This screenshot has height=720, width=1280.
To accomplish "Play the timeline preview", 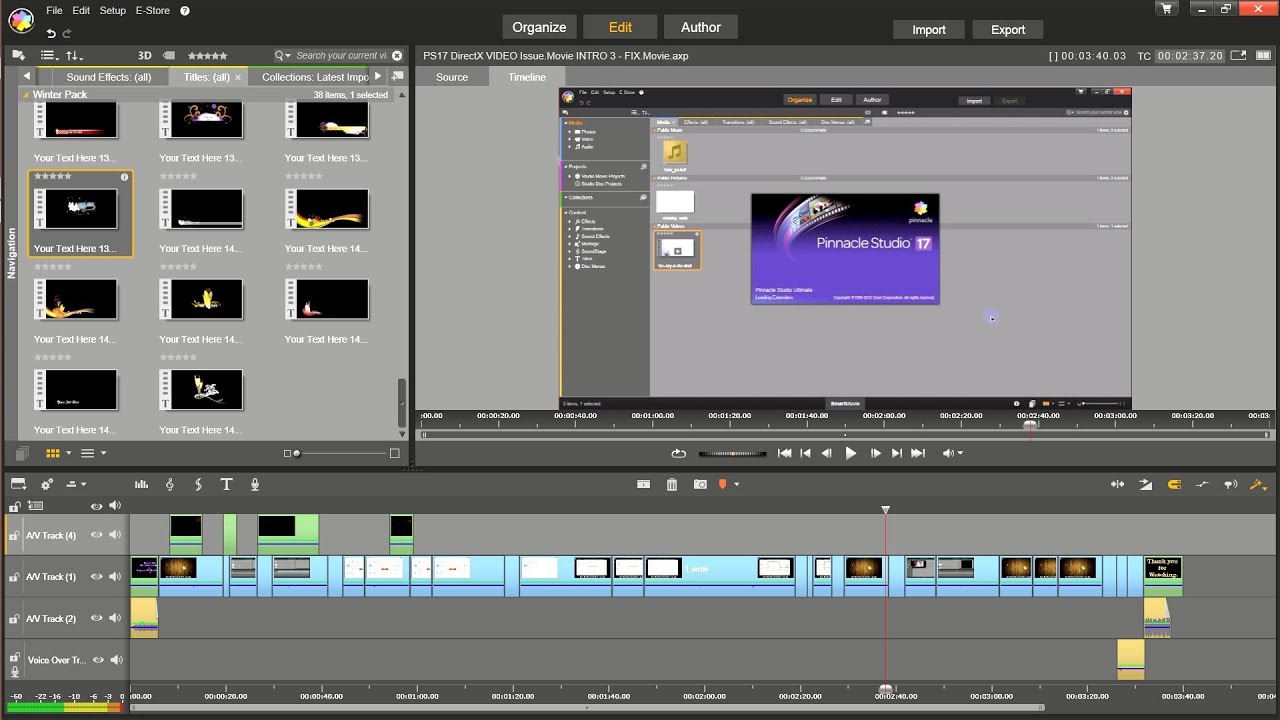I will pos(851,453).
